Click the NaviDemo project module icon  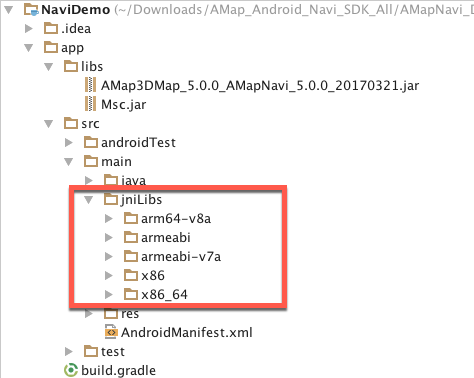[31, 10]
